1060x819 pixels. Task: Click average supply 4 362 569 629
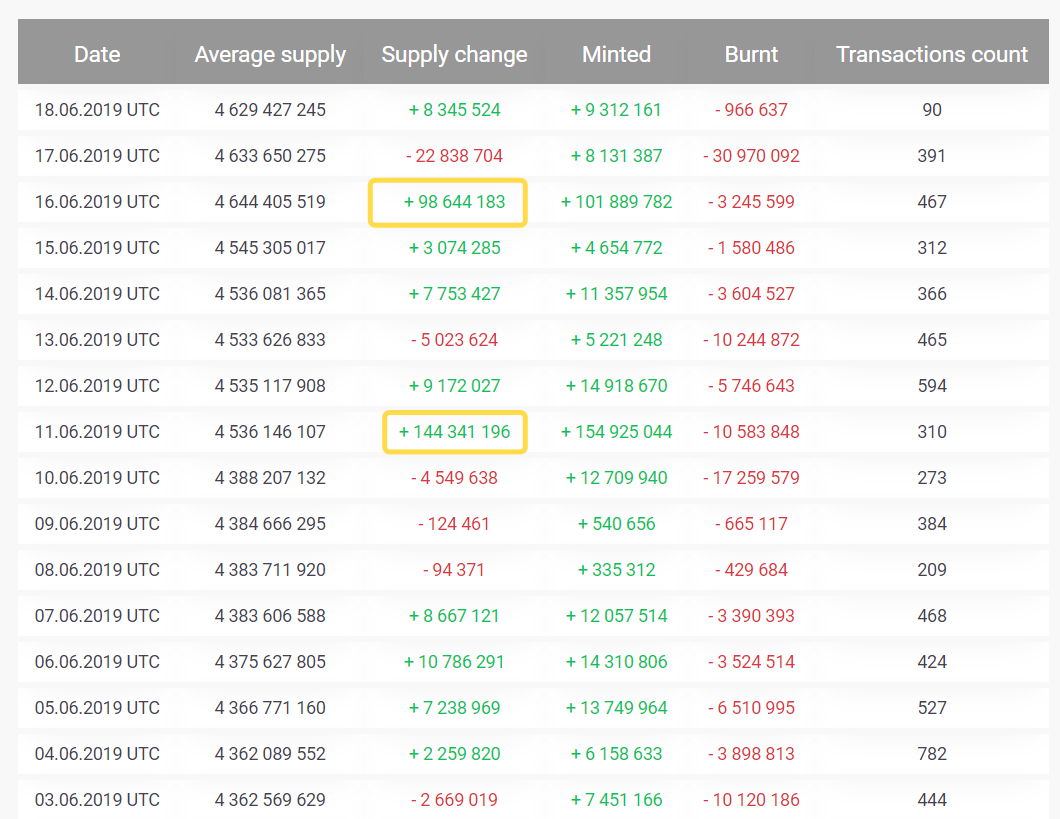pyautogui.click(x=270, y=799)
